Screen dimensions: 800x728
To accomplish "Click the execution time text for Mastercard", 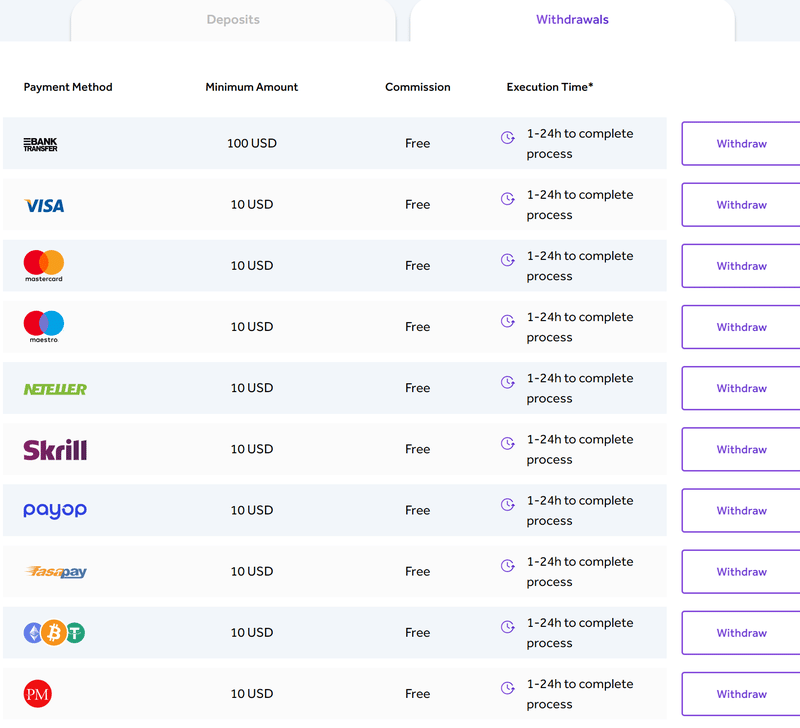I will 580,266.
